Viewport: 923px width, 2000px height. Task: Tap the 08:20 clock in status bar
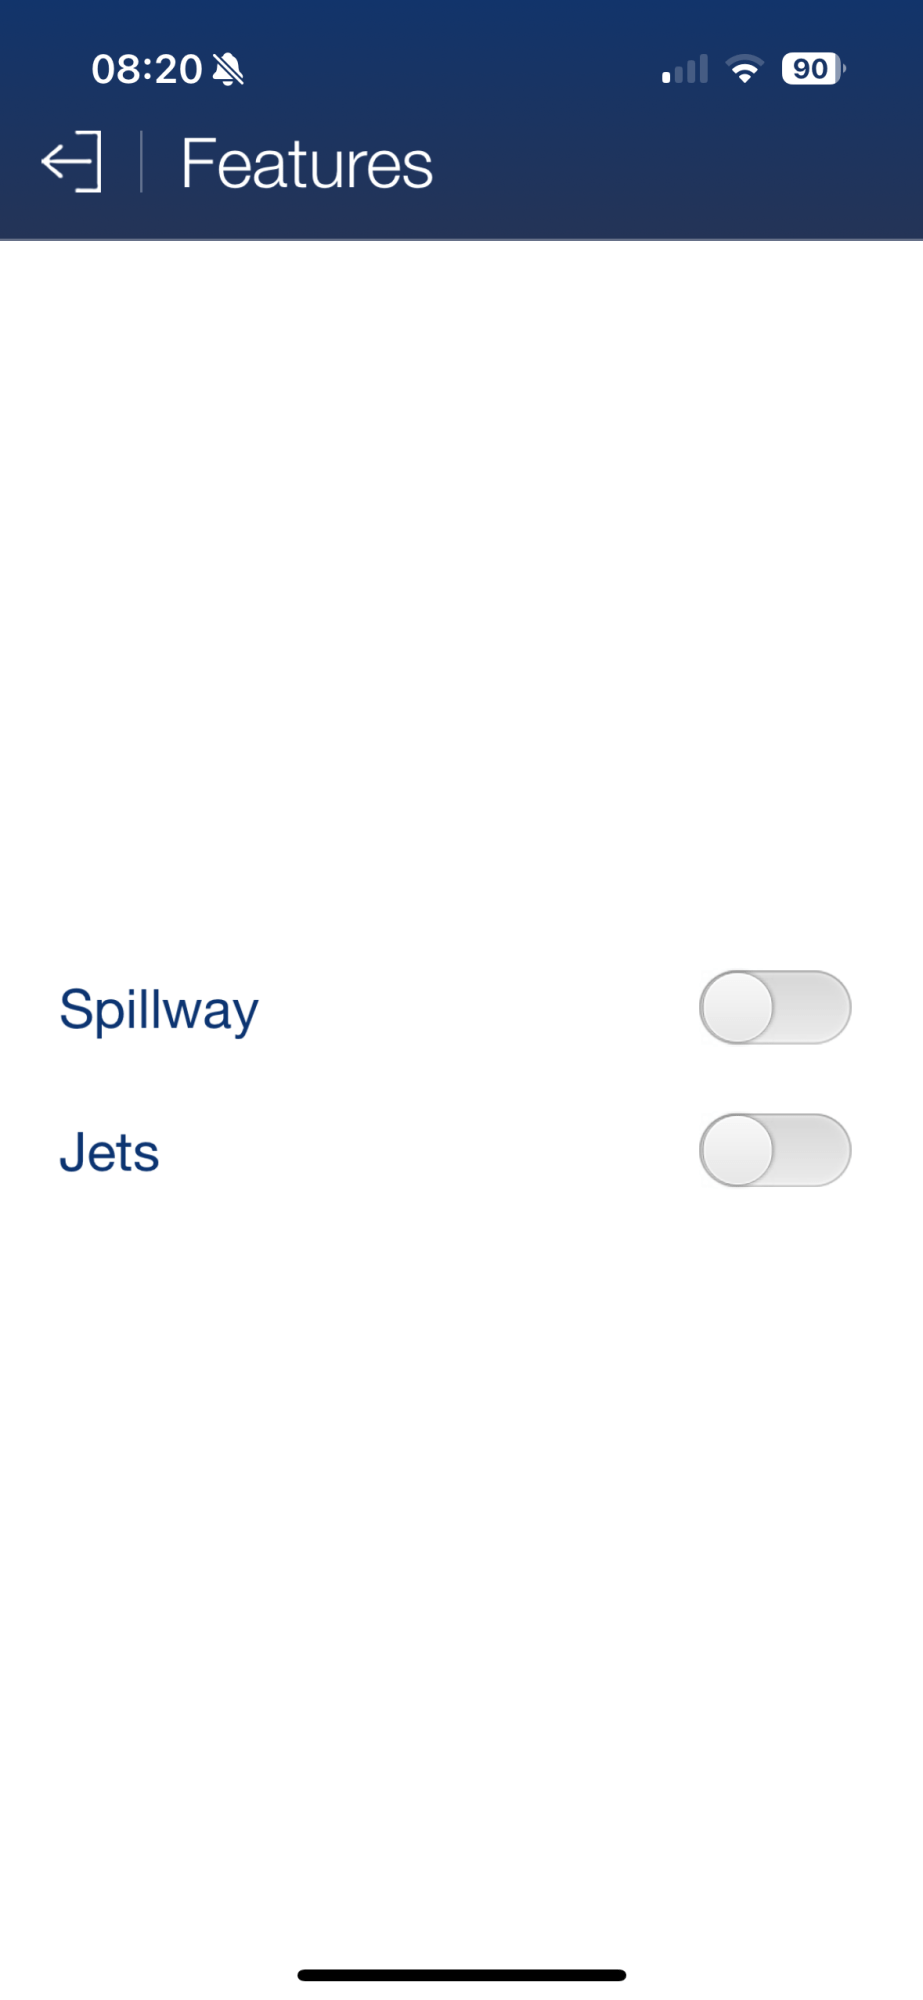click(x=147, y=69)
